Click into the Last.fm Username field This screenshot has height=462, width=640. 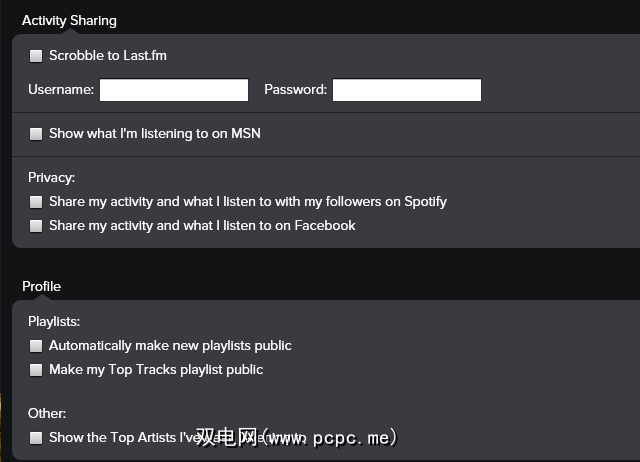click(x=173, y=90)
